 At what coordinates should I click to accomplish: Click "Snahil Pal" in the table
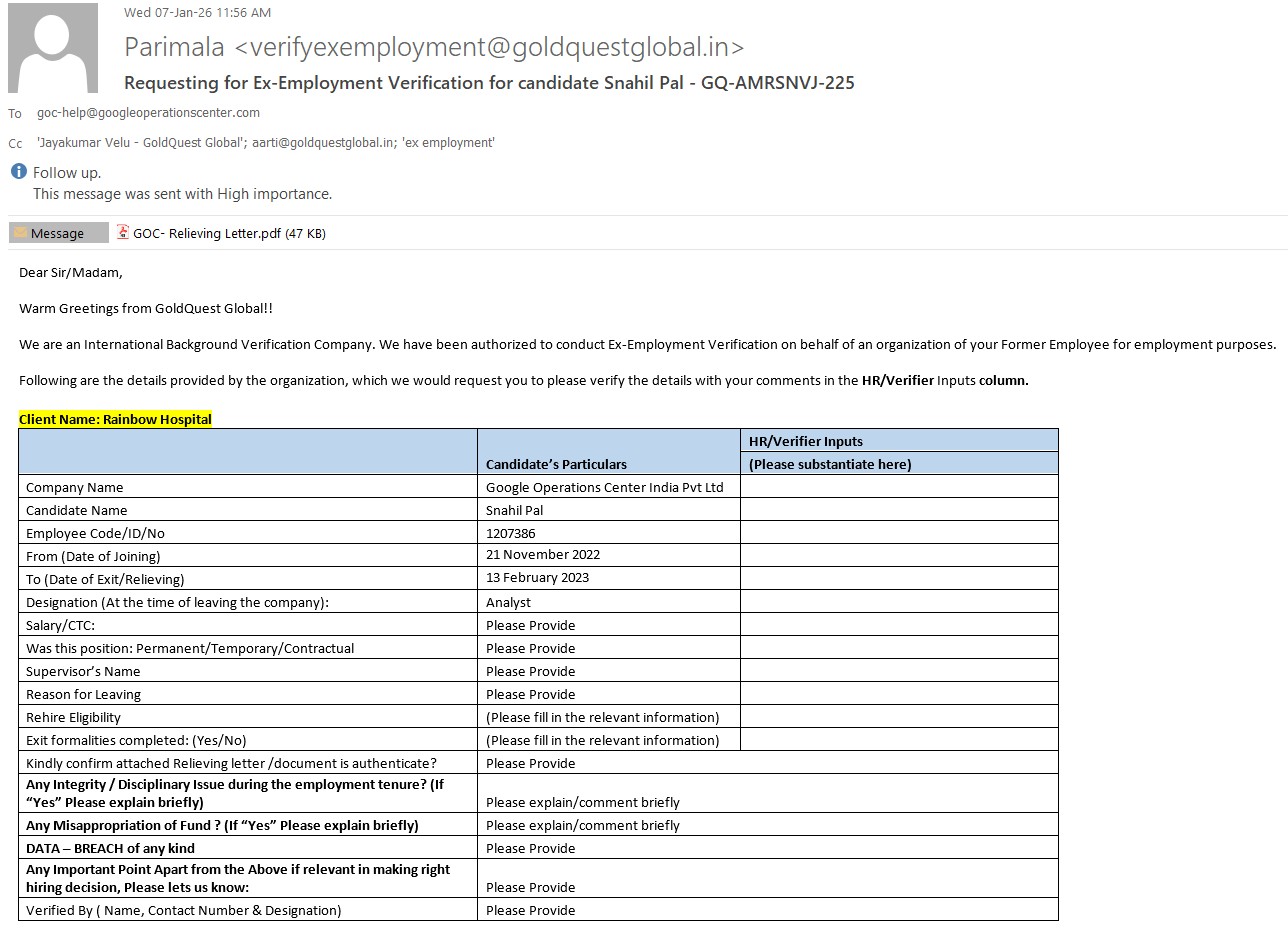click(515, 510)
